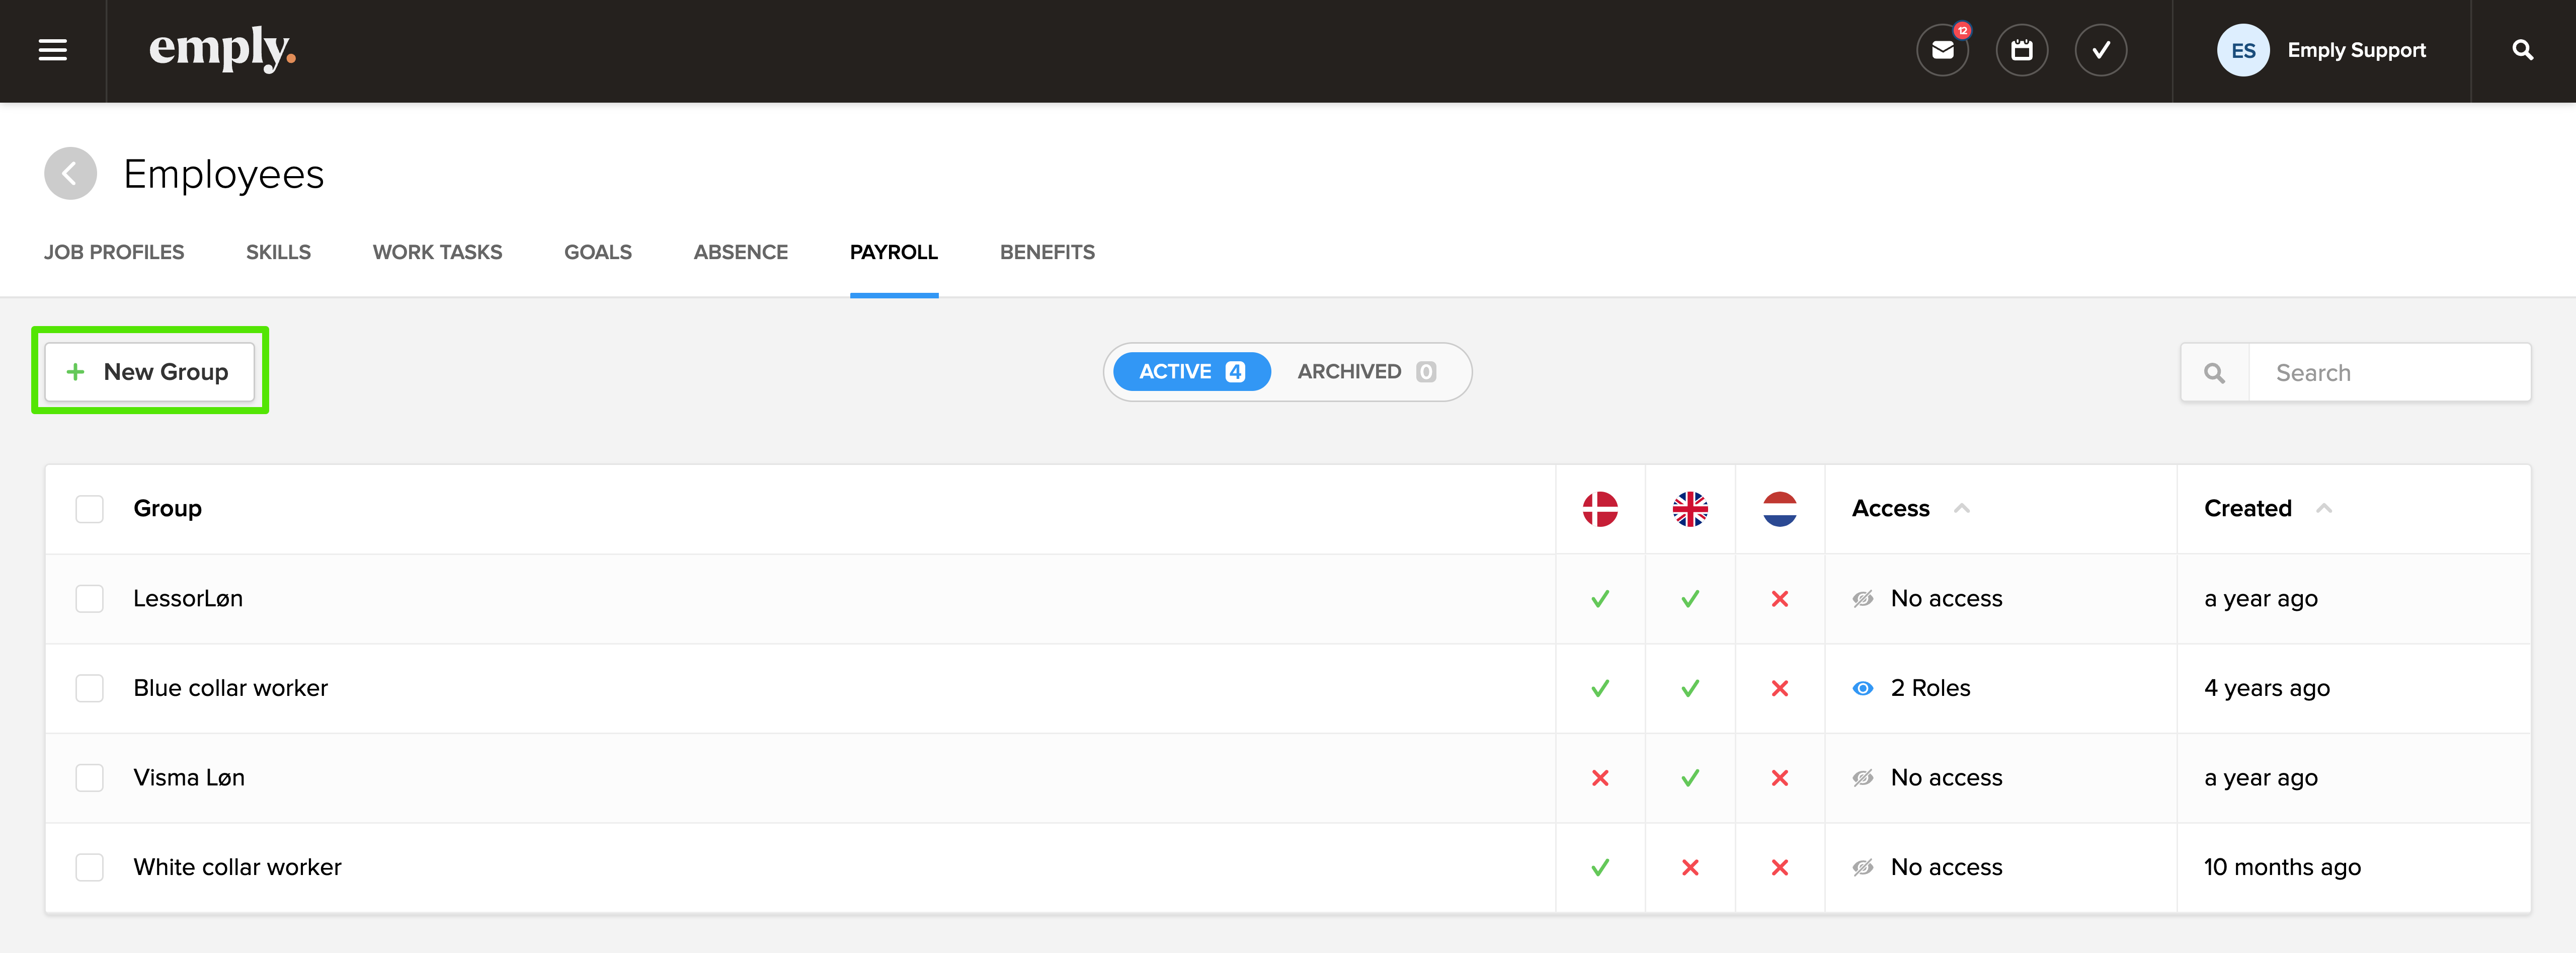Viewport: 2576px width, 953px height.
Task: Open the Emply Support user menu
Action: click(x=2322, y=50)
